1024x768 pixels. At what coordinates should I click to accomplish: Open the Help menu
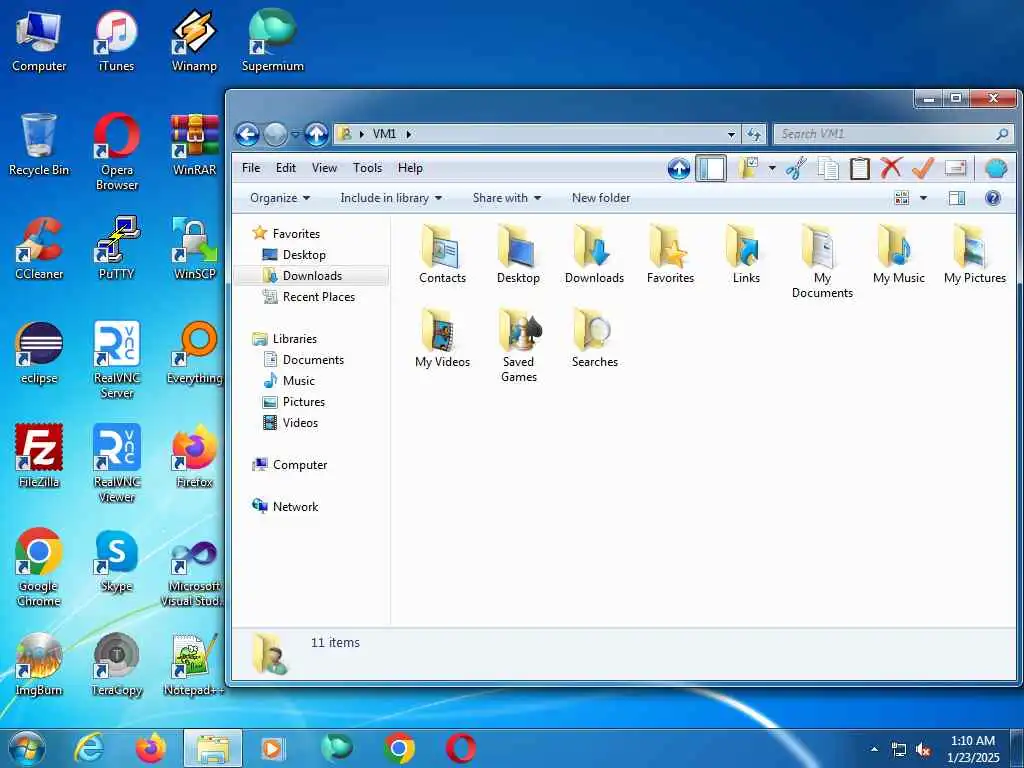pos(410,168)
